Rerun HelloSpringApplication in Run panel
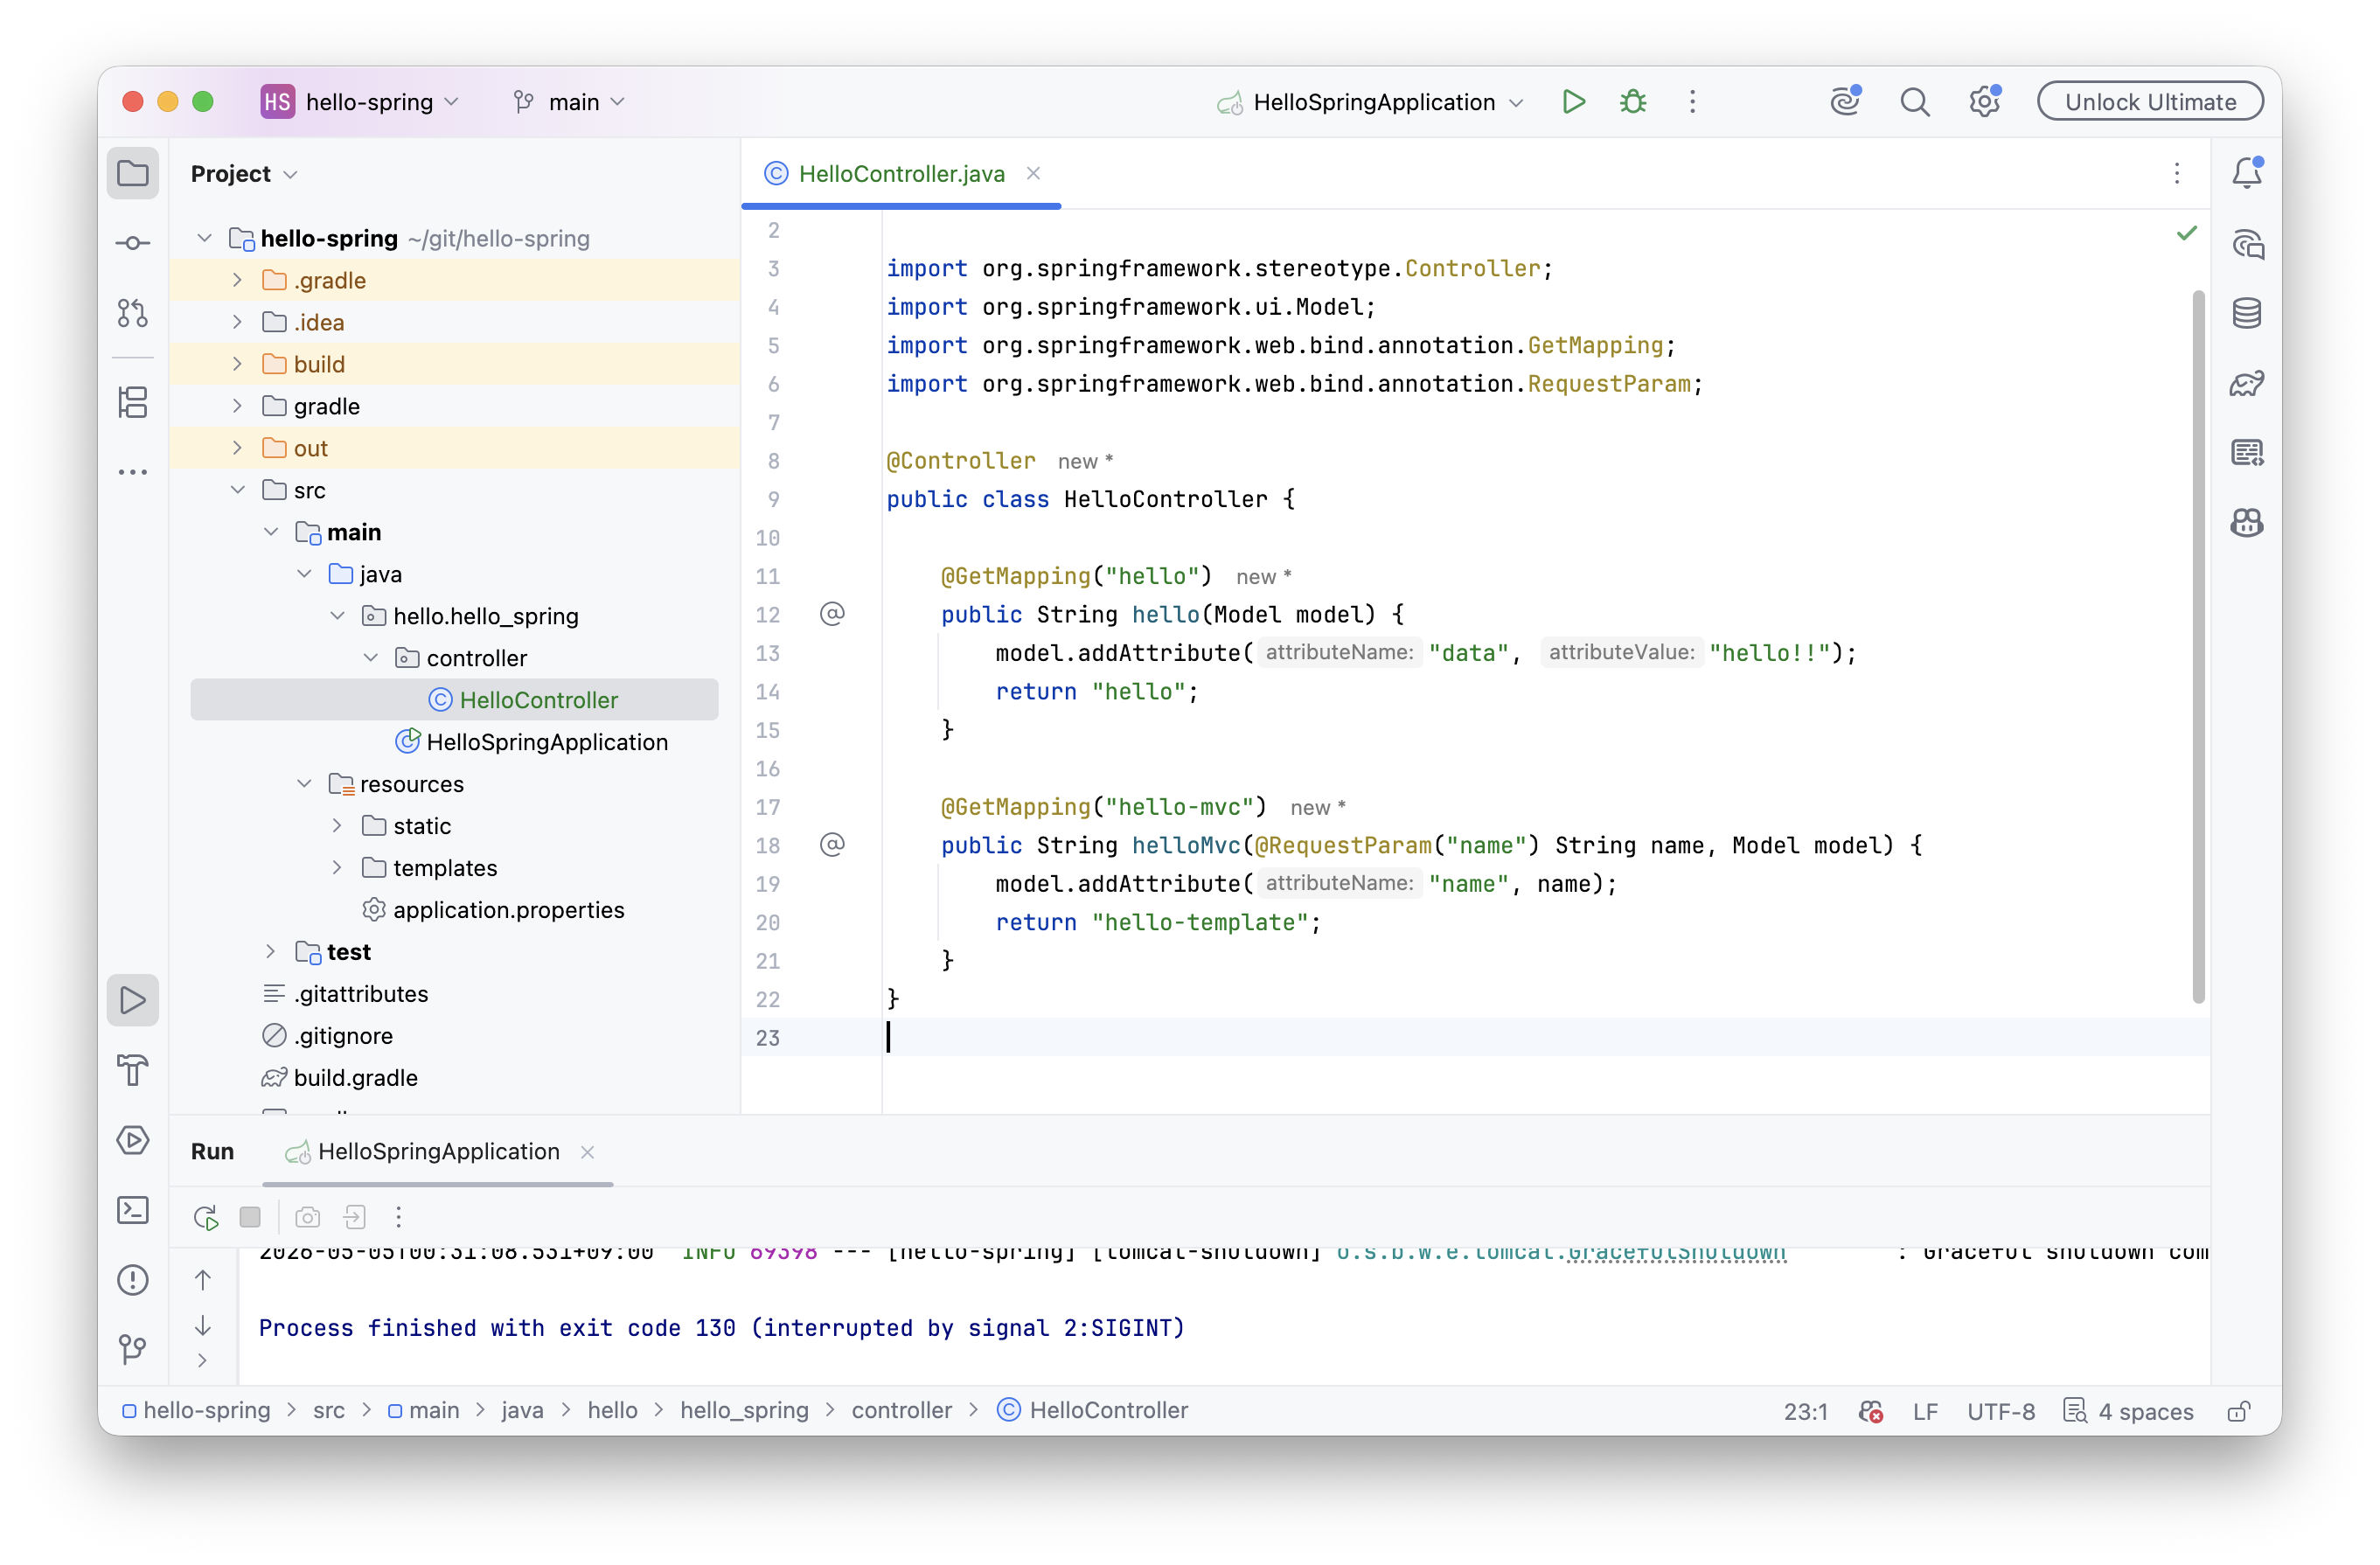Image resolution: width=2380 pixels, height=1565 pixels. (x=205, y=1217)
